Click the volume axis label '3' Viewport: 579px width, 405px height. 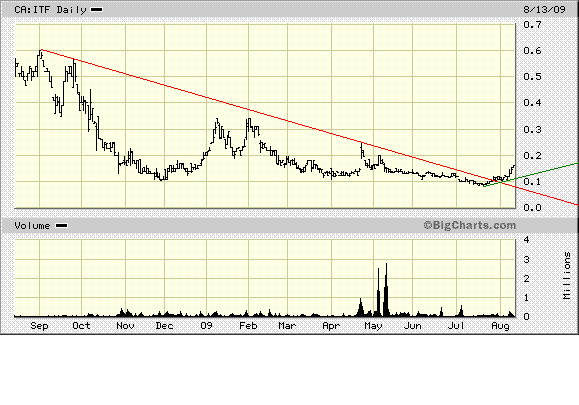[x=527, y=260]
